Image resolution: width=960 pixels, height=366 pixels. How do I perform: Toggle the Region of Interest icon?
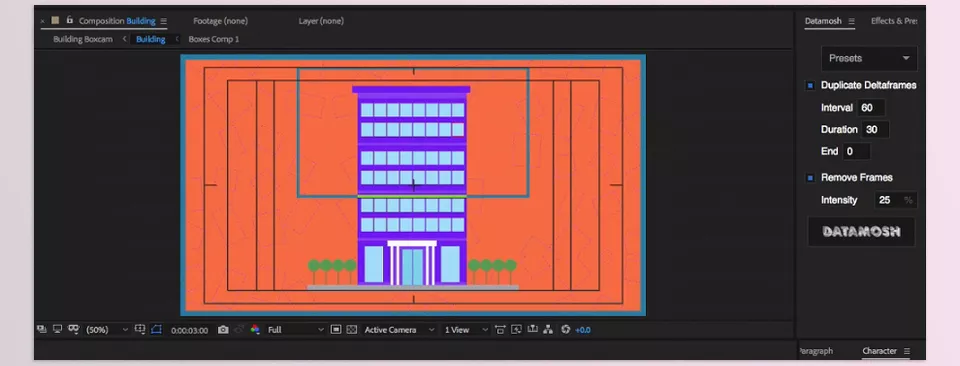tap(336, 329)
